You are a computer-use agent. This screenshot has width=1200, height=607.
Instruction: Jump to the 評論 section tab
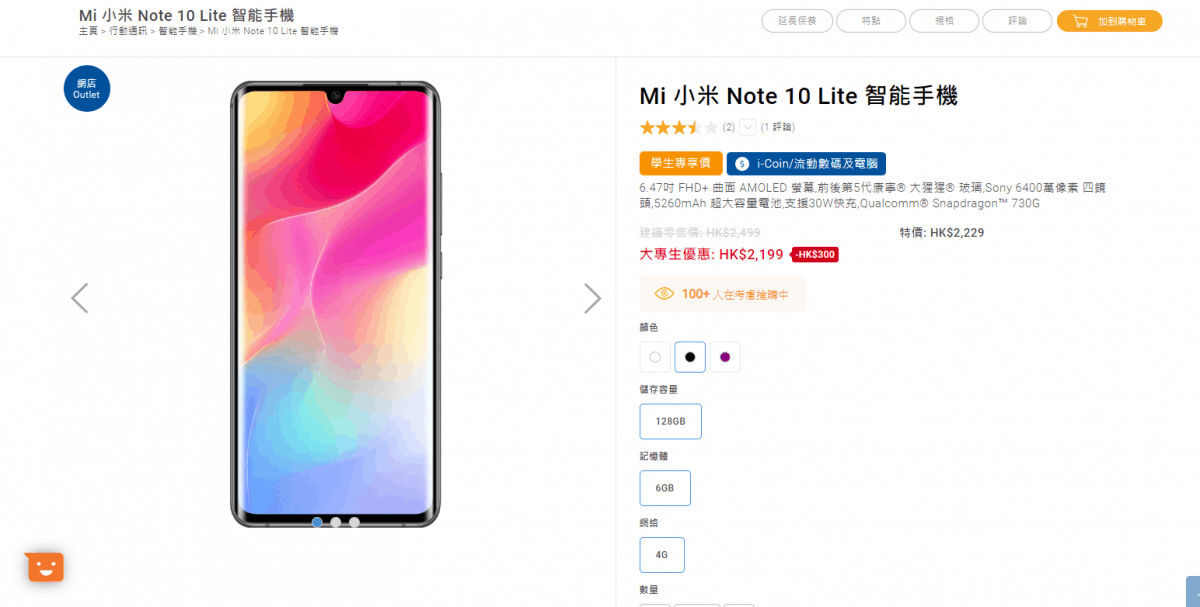tap(1017, 21)
